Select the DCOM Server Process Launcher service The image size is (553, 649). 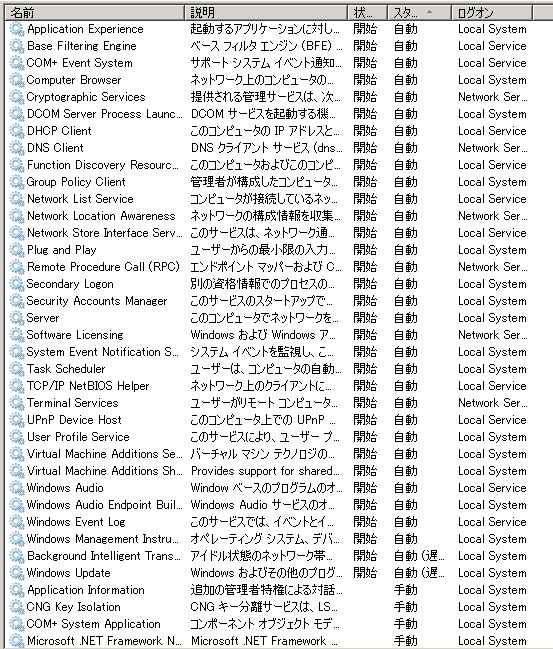tap(104, 114)
